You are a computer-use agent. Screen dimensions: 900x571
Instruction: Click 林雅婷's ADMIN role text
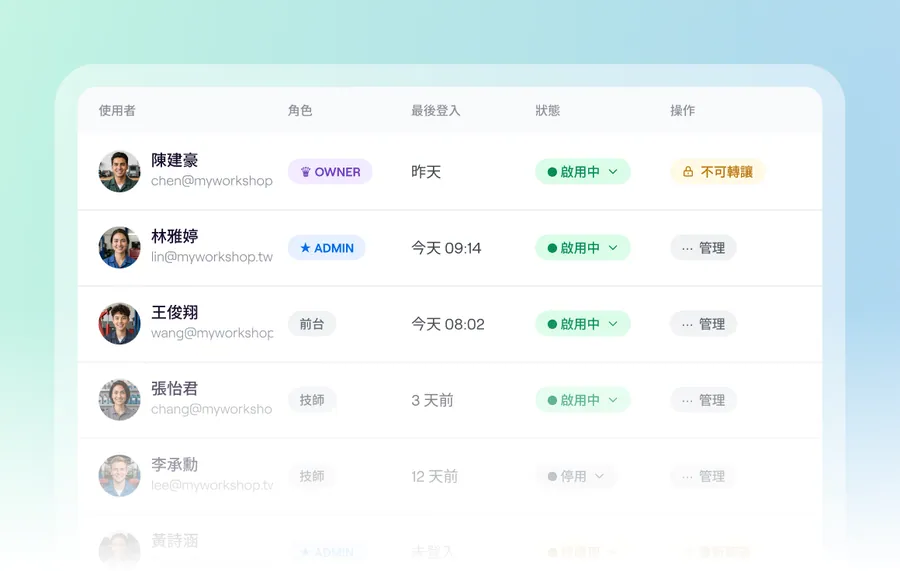[334, 248]
